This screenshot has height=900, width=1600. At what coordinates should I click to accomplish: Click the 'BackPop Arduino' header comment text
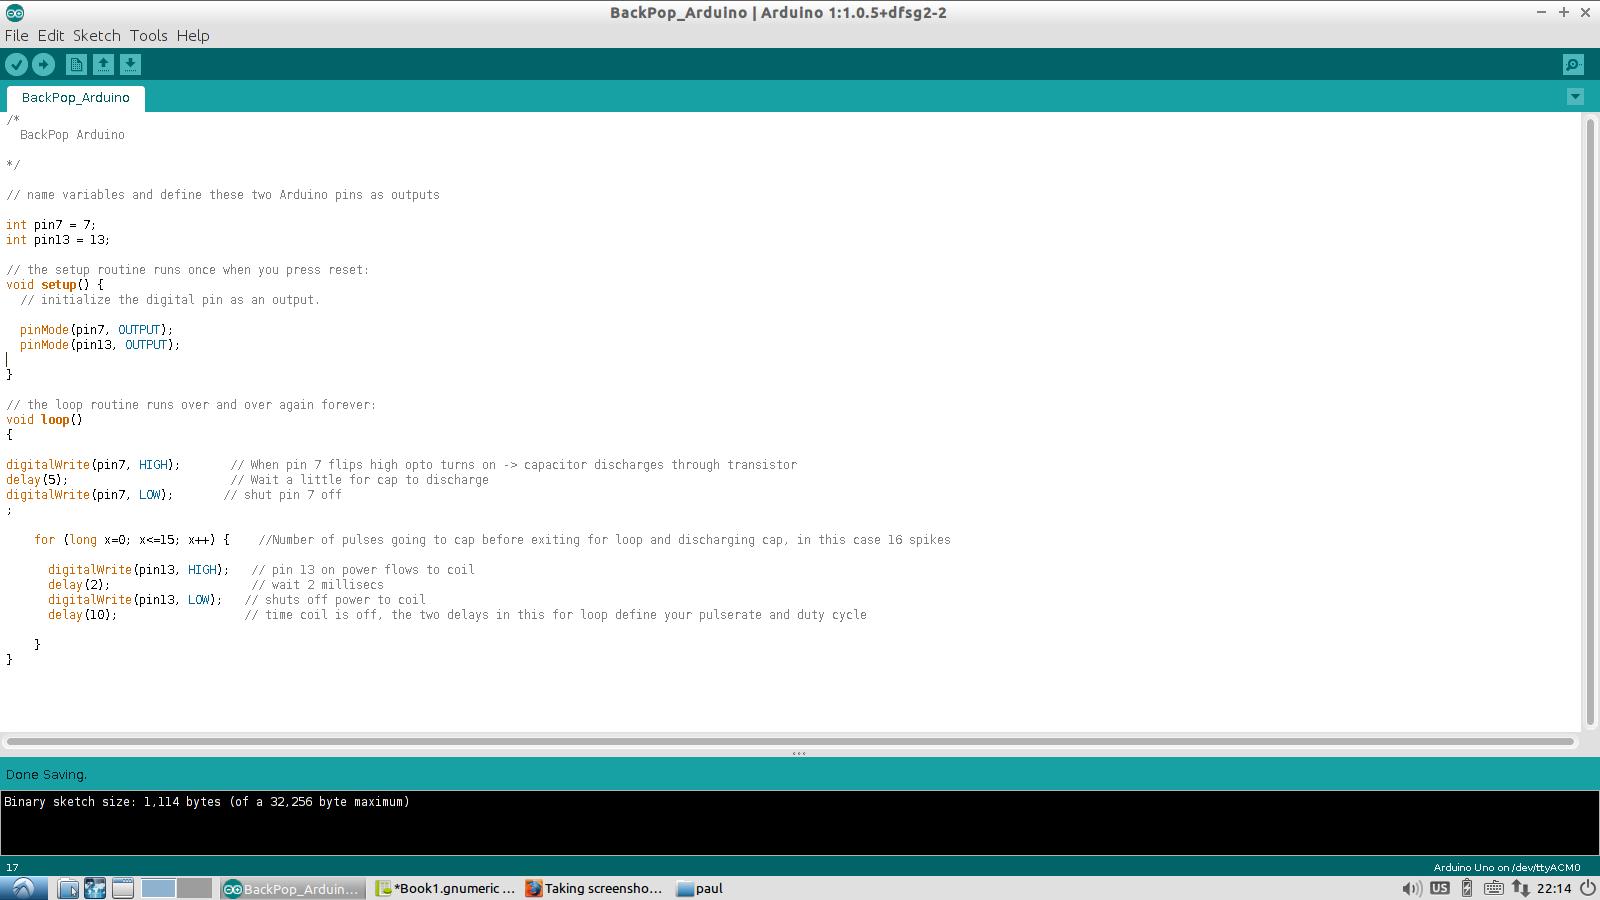(x=72, y=135)
